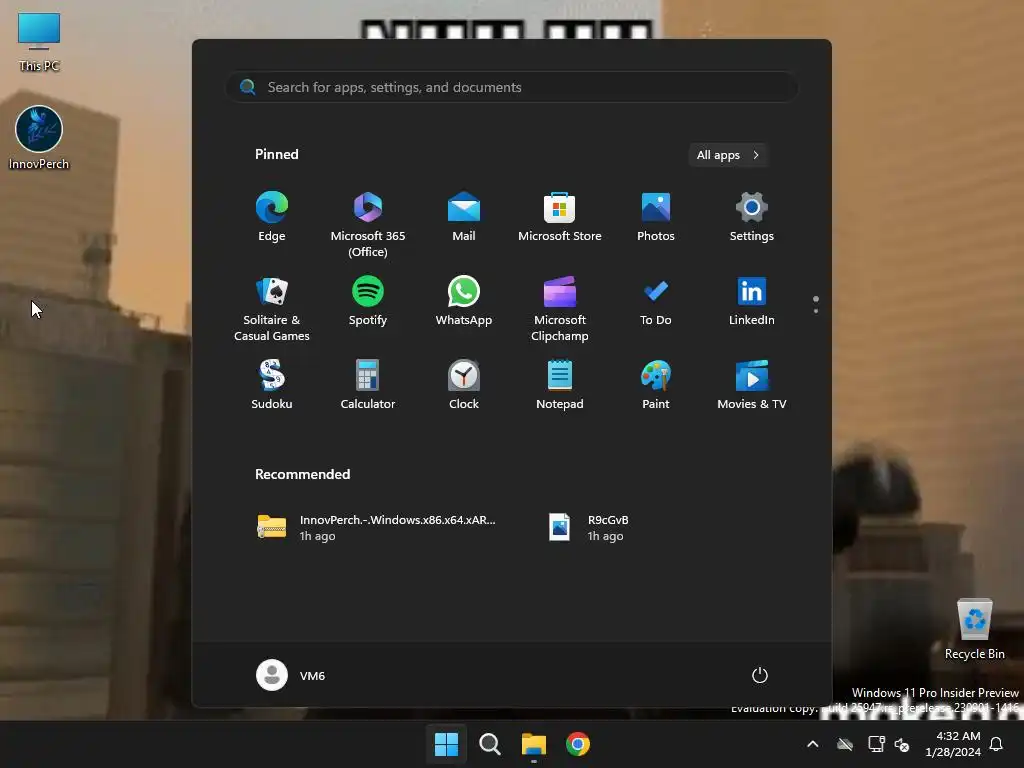Open Microsoft Store
Viewport: 1024px width, 768px height.
click(x=560, y=217)
